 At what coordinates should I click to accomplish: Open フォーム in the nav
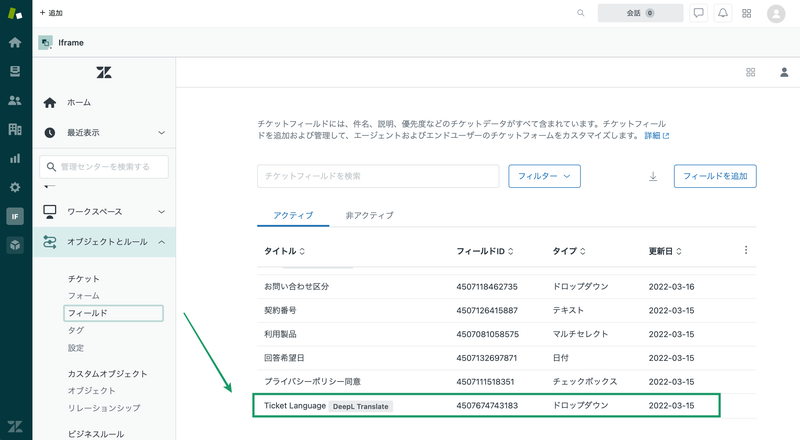(84, 296)
